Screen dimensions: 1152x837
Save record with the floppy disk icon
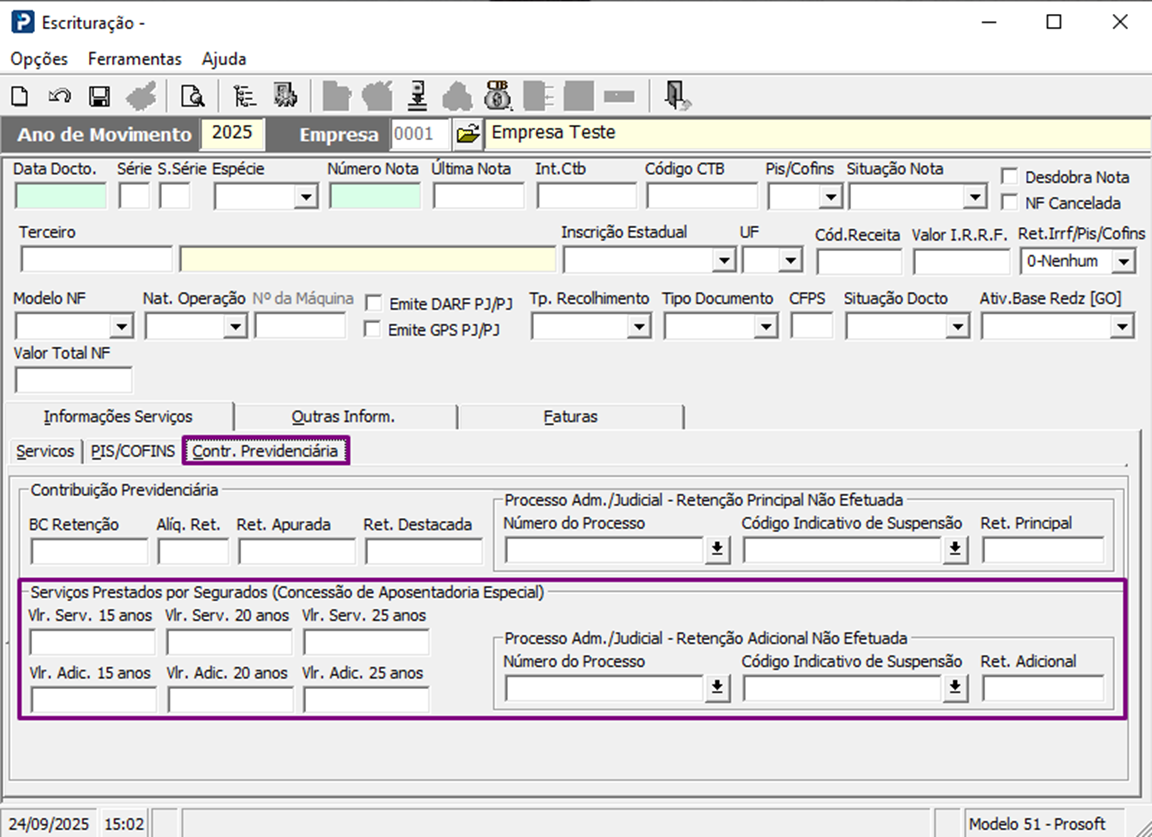(99, 96)
